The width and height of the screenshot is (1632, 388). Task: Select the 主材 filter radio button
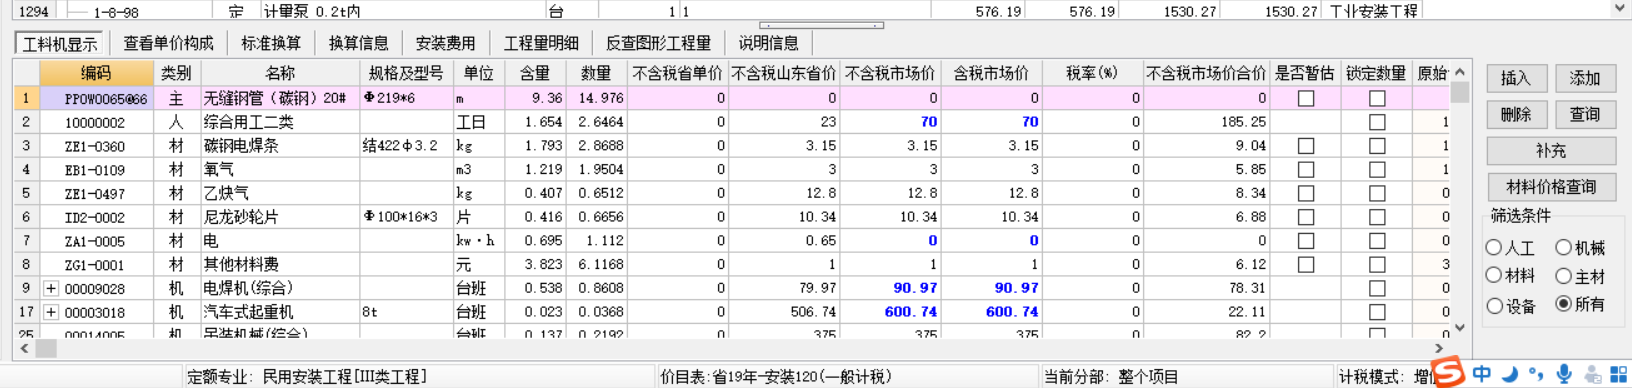(x=1563, y=275)
